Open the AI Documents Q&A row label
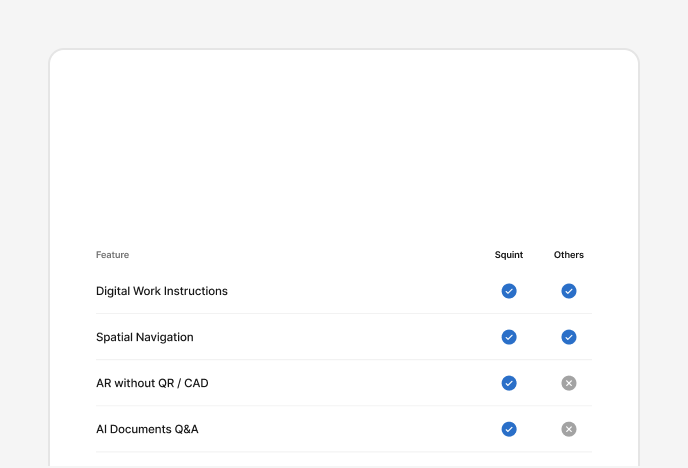 (x=147, y=429)
